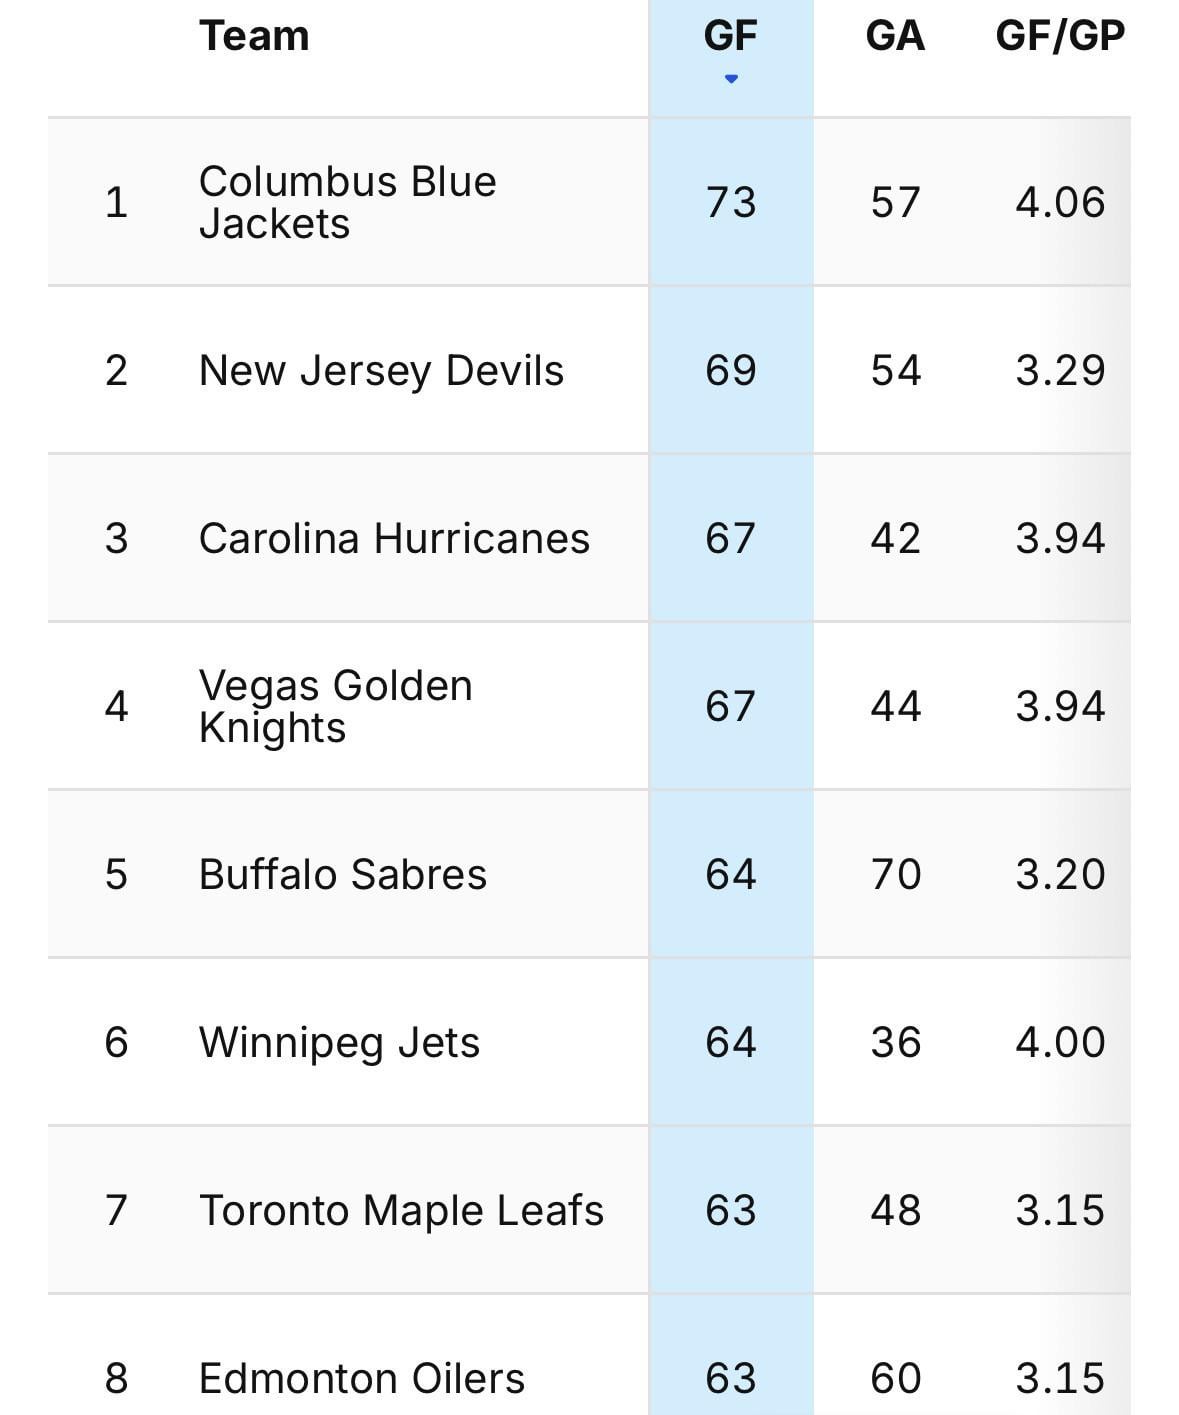
Task: Sort table by GF/GP column header
Action: [x=1060, y=36]
